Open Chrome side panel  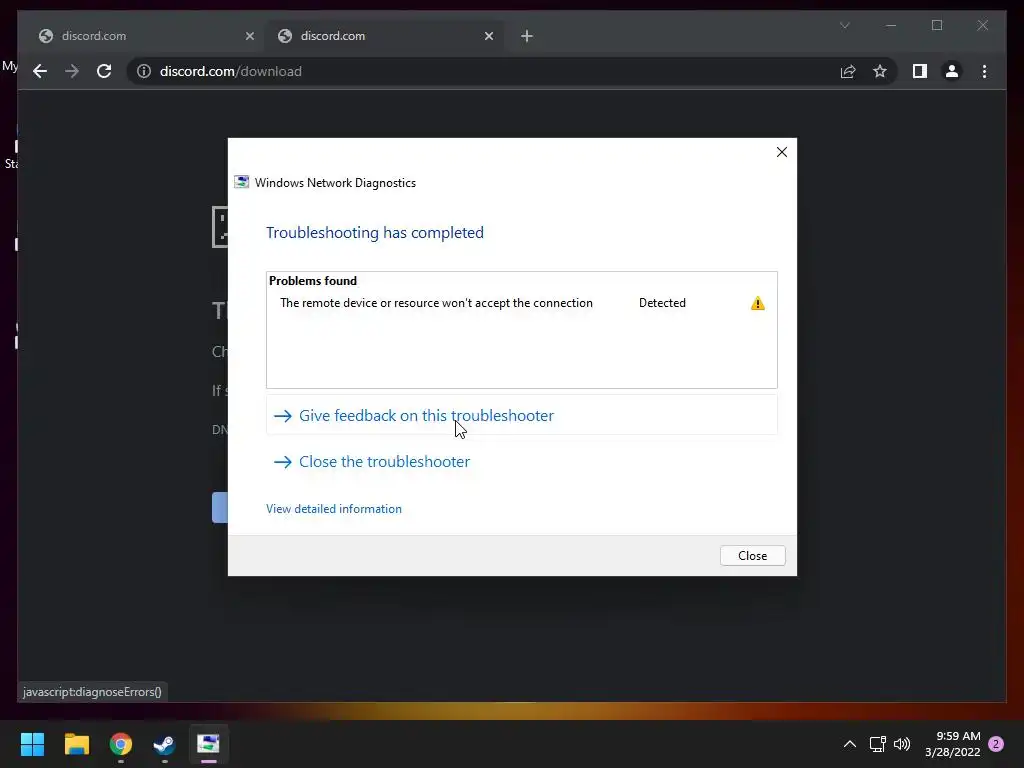(920, 71)
